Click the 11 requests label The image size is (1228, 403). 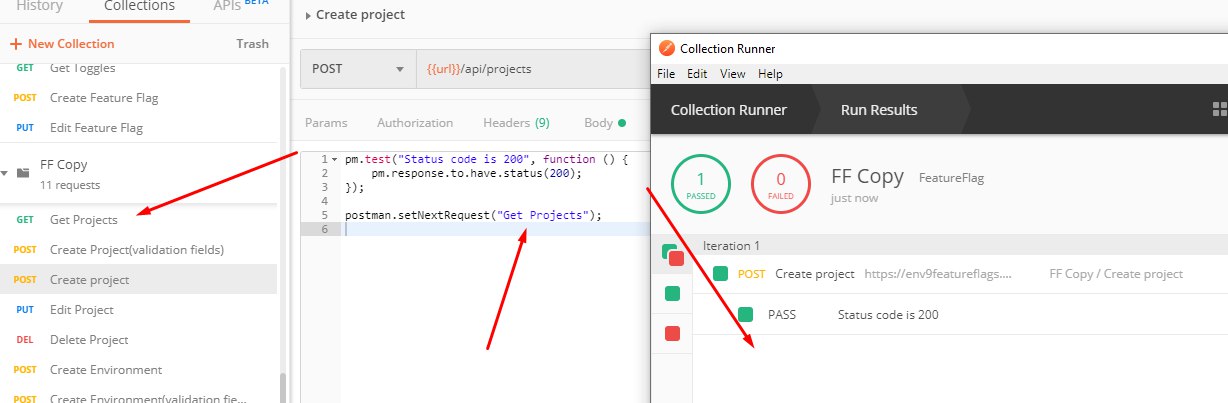pos(70,185)
